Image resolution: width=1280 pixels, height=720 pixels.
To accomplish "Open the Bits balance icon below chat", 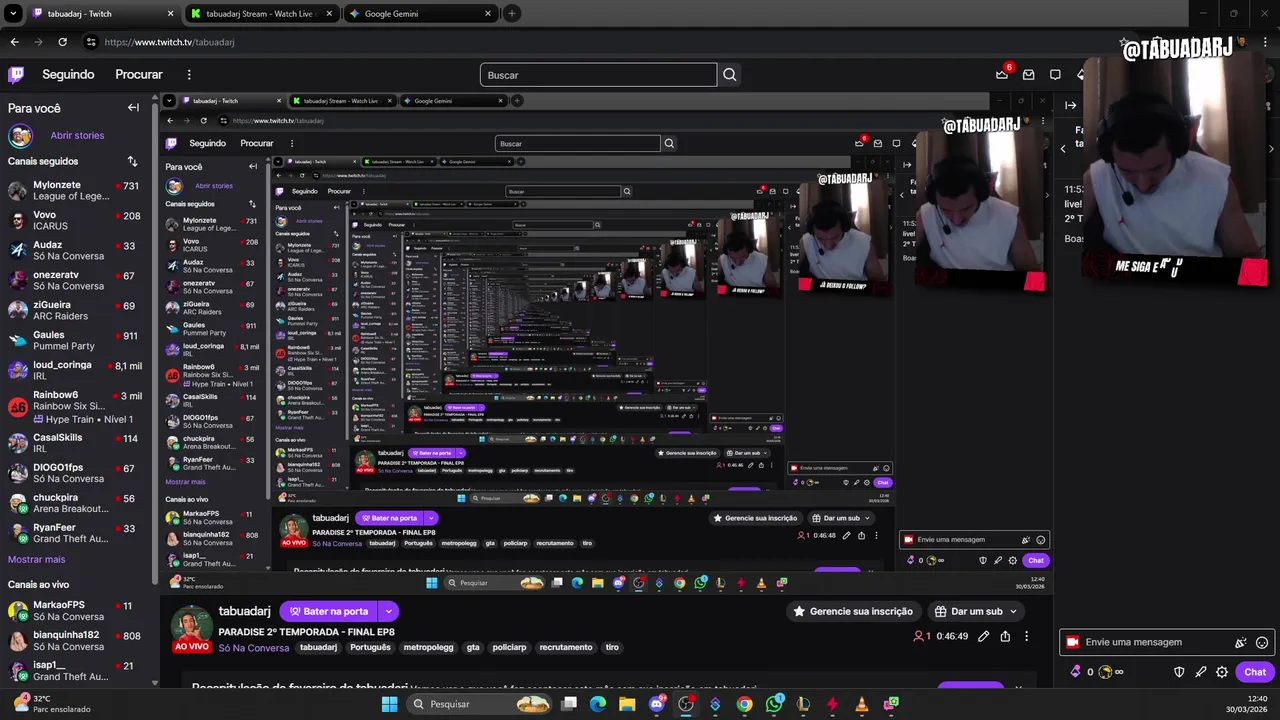I will (1076, 672).
